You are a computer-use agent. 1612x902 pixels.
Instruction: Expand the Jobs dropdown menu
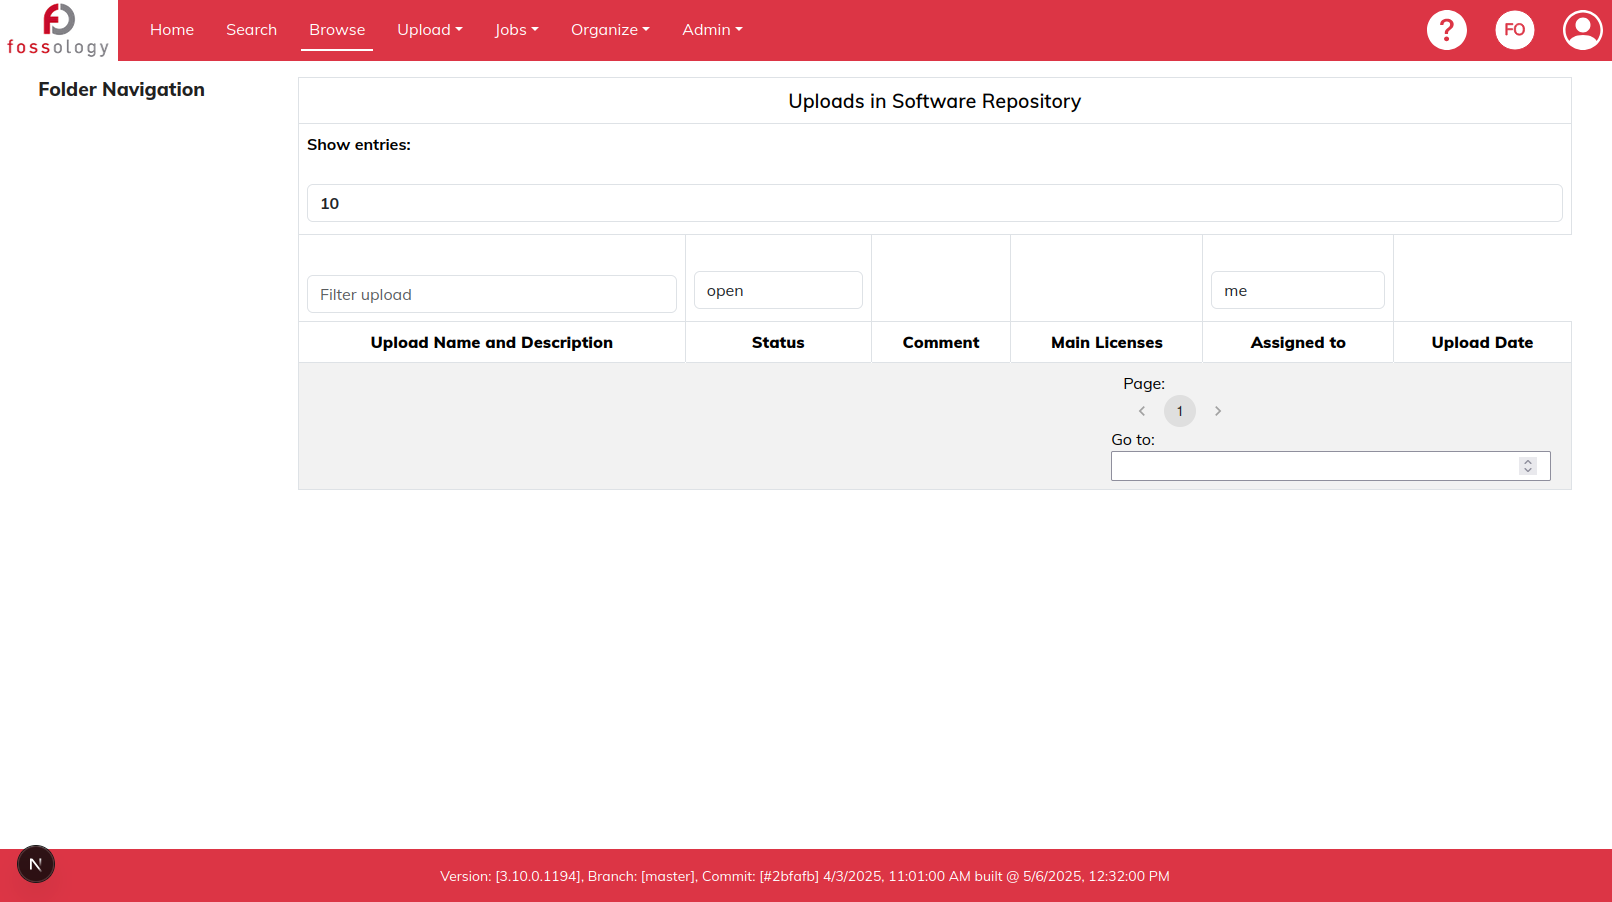click(x=517, y=30)
